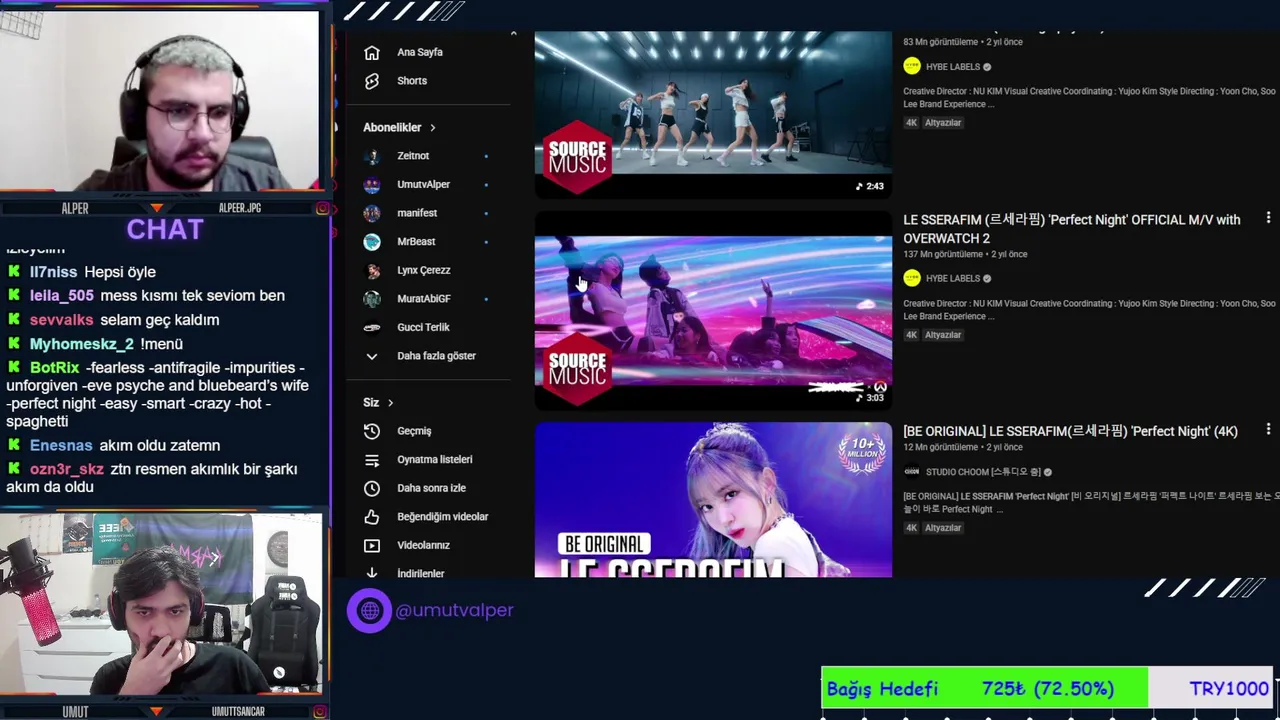Click 4K badge on Perfect Night OFFICIAL result
The image size is (1280, 720).
click(x=911, y=335)
